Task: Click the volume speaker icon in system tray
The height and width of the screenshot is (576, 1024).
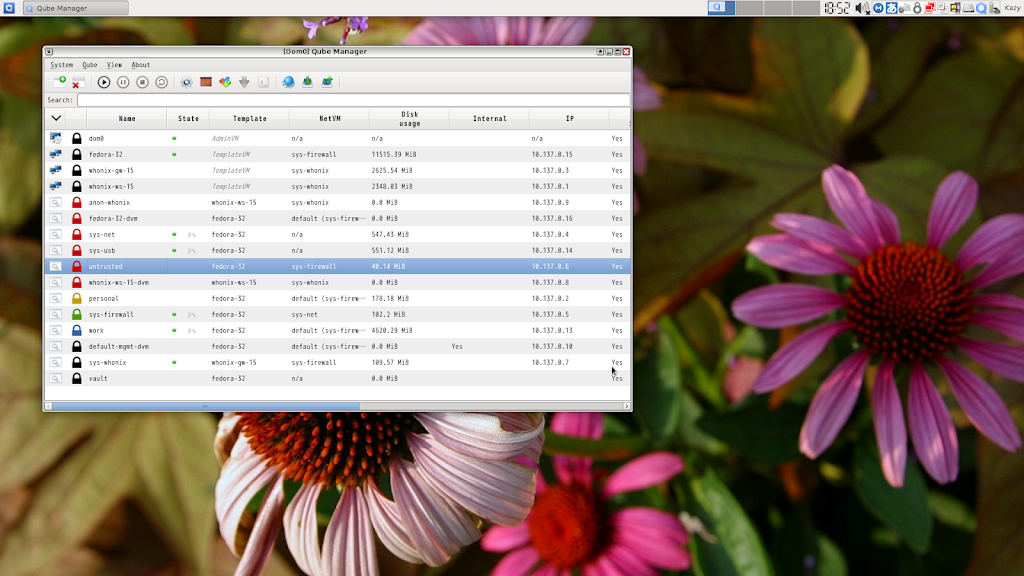Action: [x=861, y=8]
